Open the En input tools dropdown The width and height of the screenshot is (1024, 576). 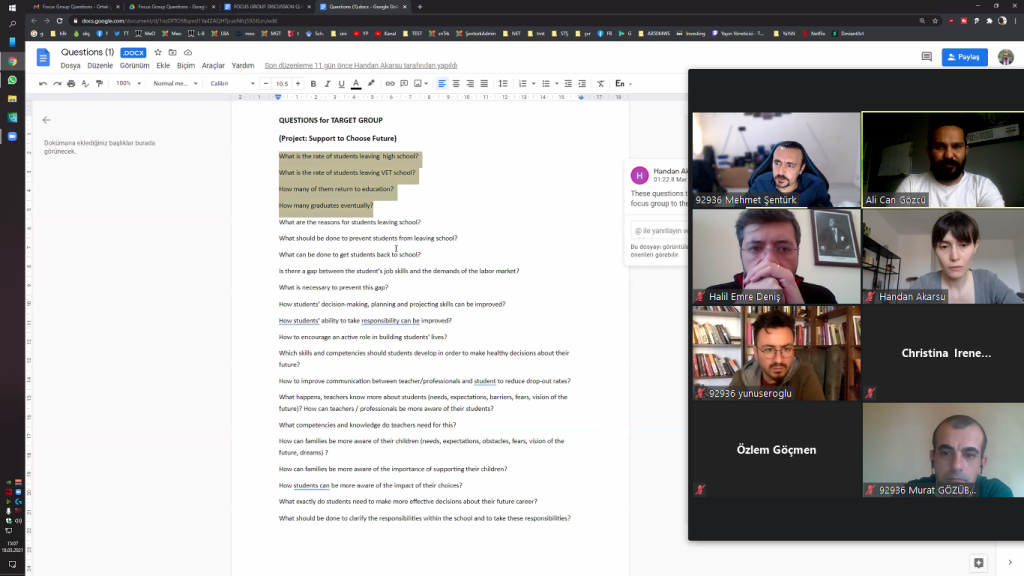tap(623, 84)
